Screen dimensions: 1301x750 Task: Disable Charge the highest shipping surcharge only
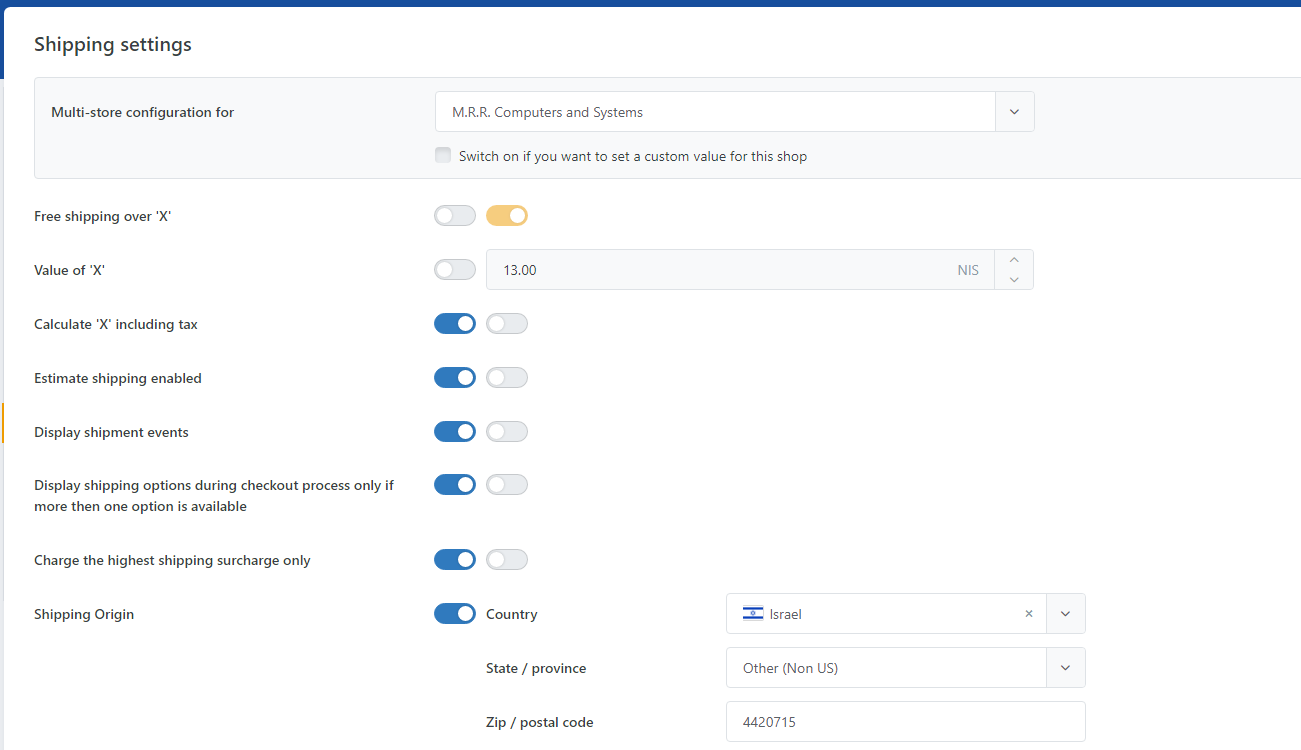(x=455, y=559)
